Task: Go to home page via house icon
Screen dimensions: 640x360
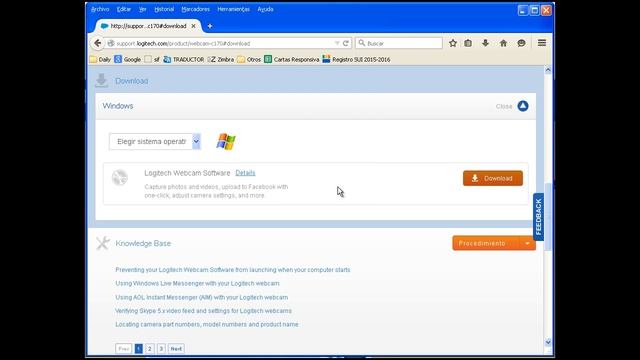Action: (503, 43)
